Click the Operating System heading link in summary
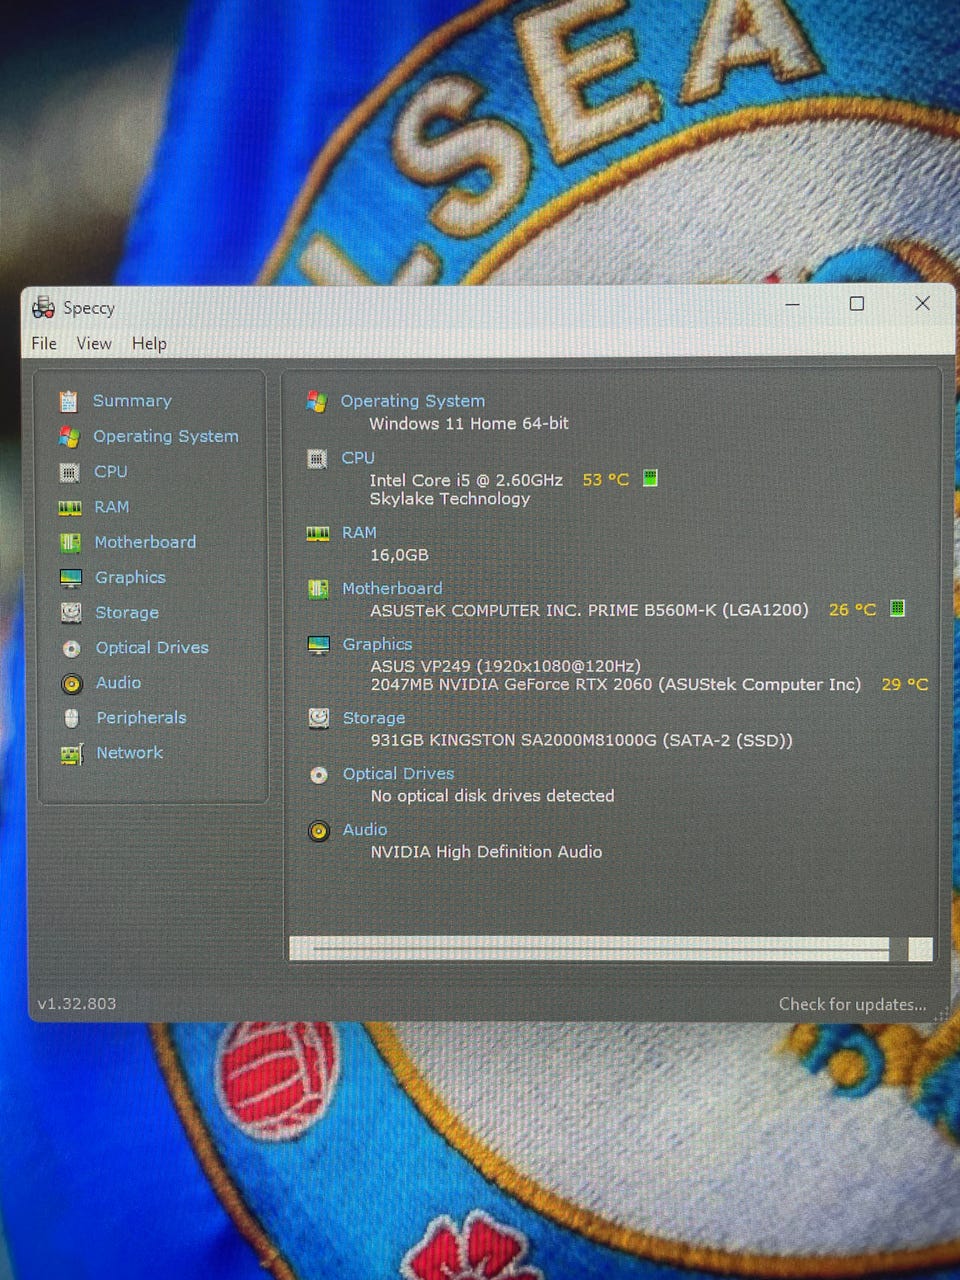Image resolution: width=960 pixels, height=1280 pixels. pos(412,401)
